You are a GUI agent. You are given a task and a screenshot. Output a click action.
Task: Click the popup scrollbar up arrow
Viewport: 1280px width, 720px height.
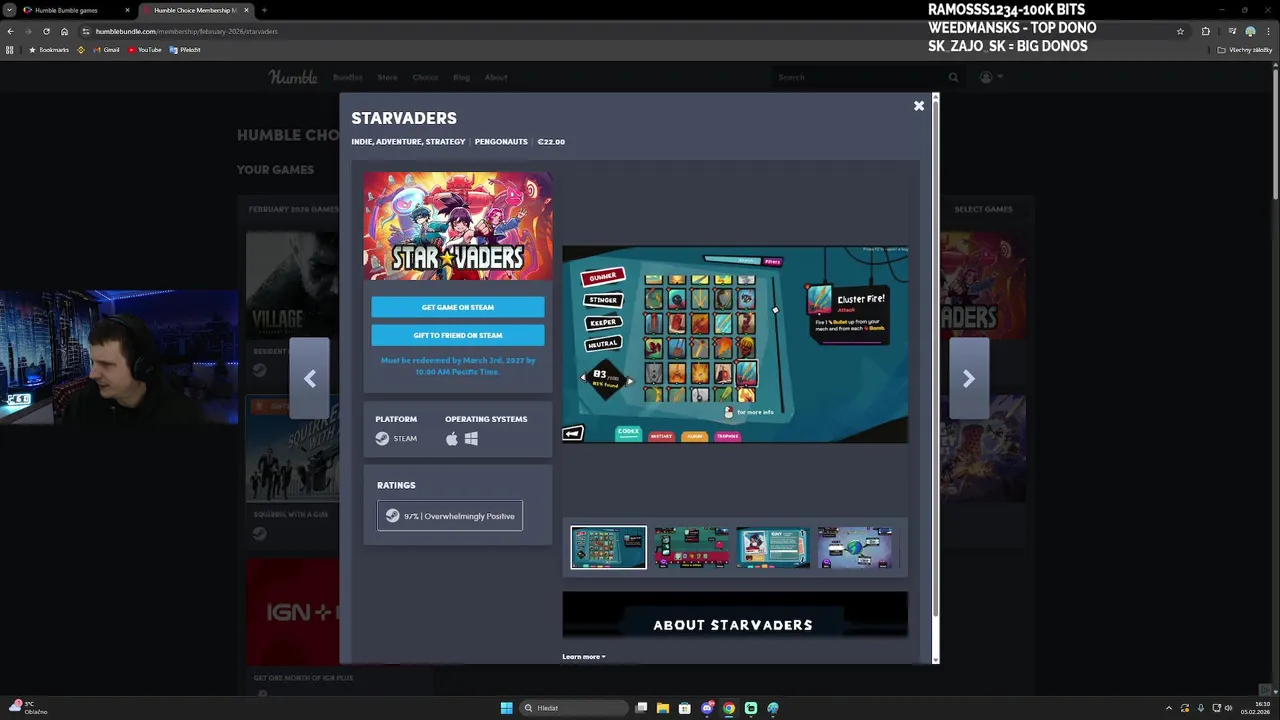935,98
